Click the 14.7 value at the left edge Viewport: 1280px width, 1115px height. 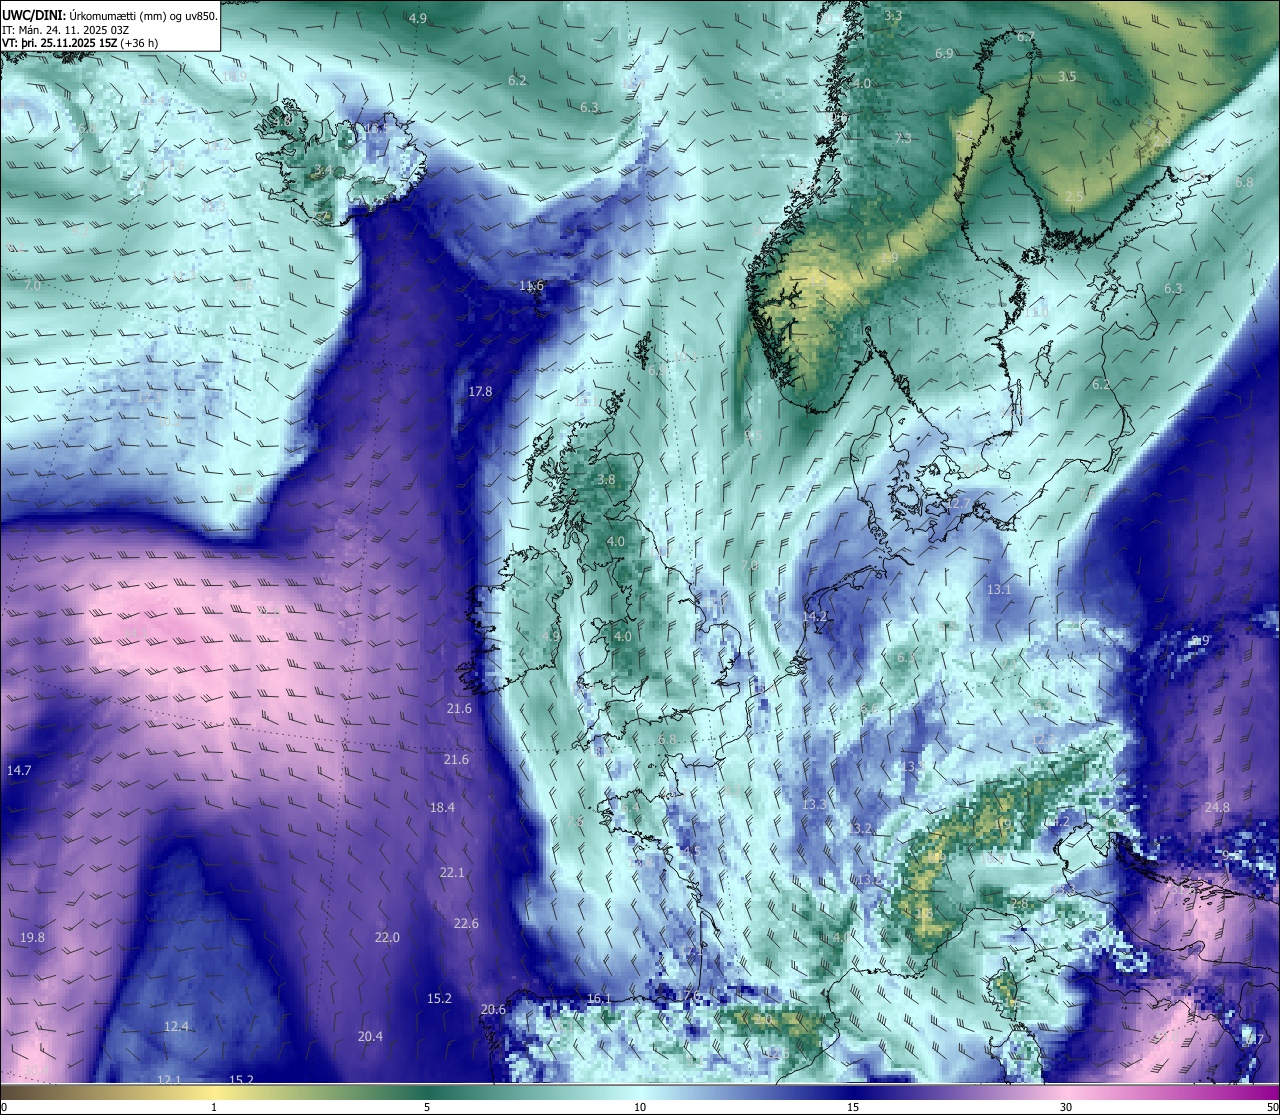coord(19,770)
